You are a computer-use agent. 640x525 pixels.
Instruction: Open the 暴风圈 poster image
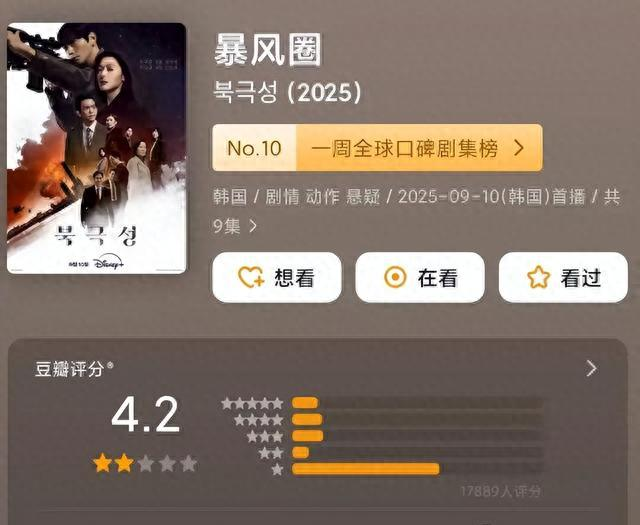point(97,148)
